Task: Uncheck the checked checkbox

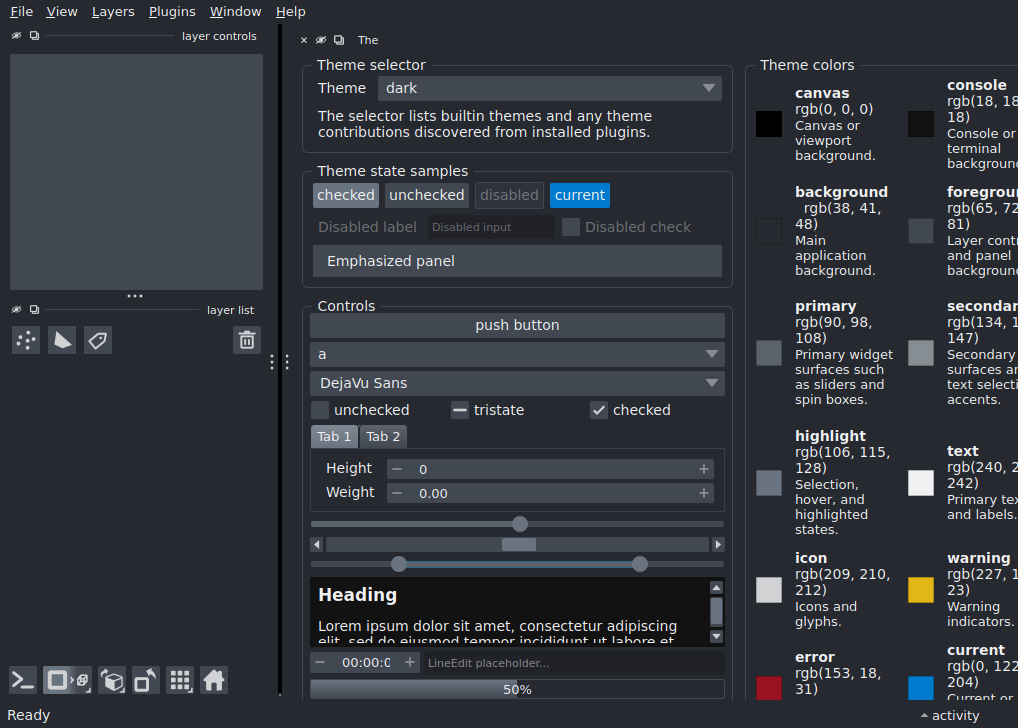Action: 599,410
